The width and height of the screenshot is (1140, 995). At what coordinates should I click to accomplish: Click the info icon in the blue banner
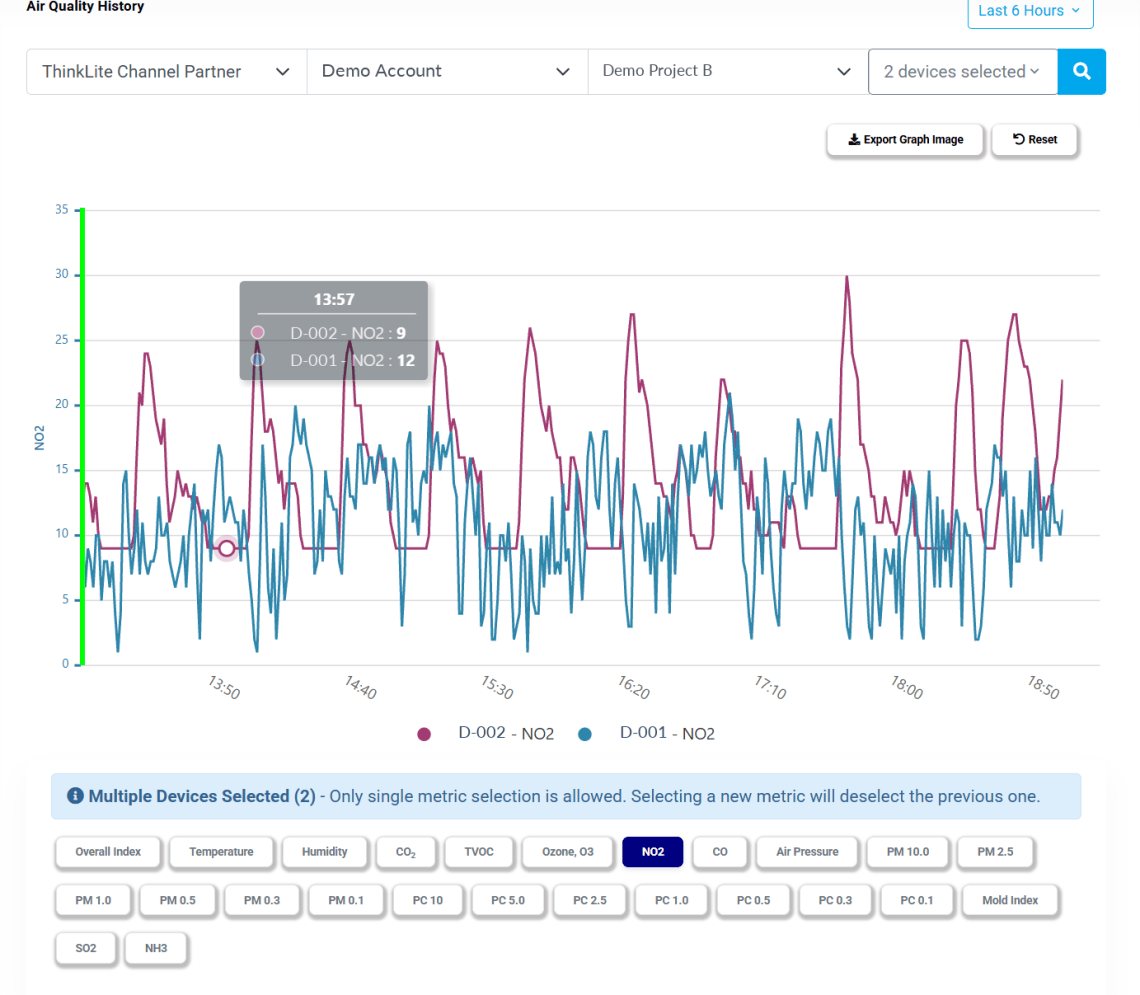tap(75, 796)
